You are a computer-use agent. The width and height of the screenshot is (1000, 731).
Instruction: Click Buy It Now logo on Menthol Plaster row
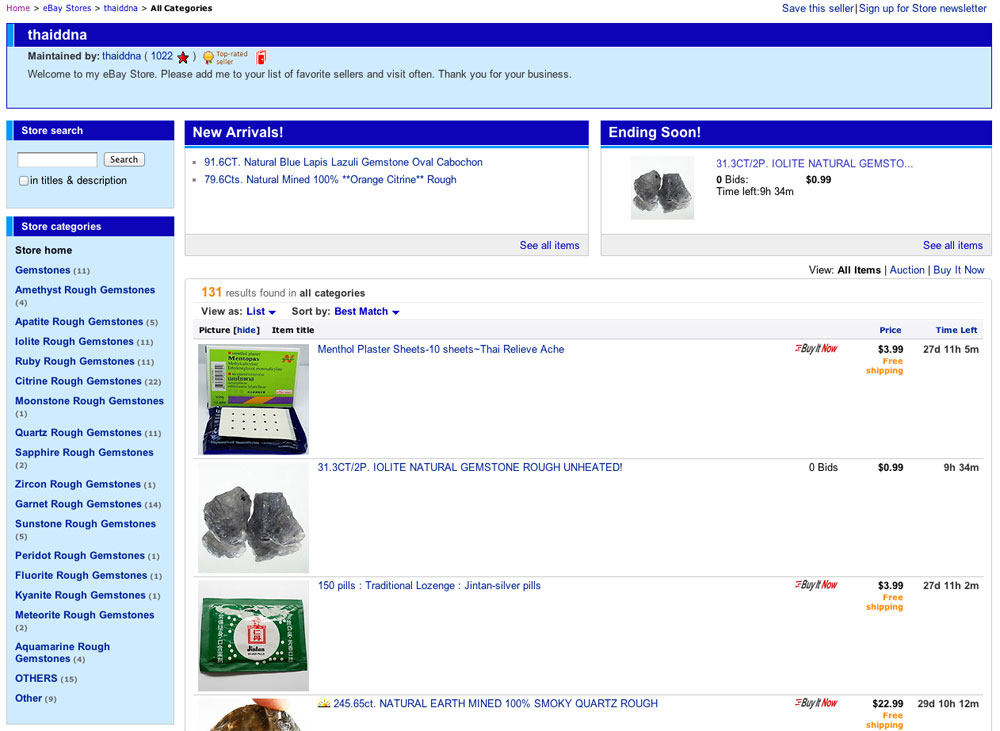pos(816,349)
